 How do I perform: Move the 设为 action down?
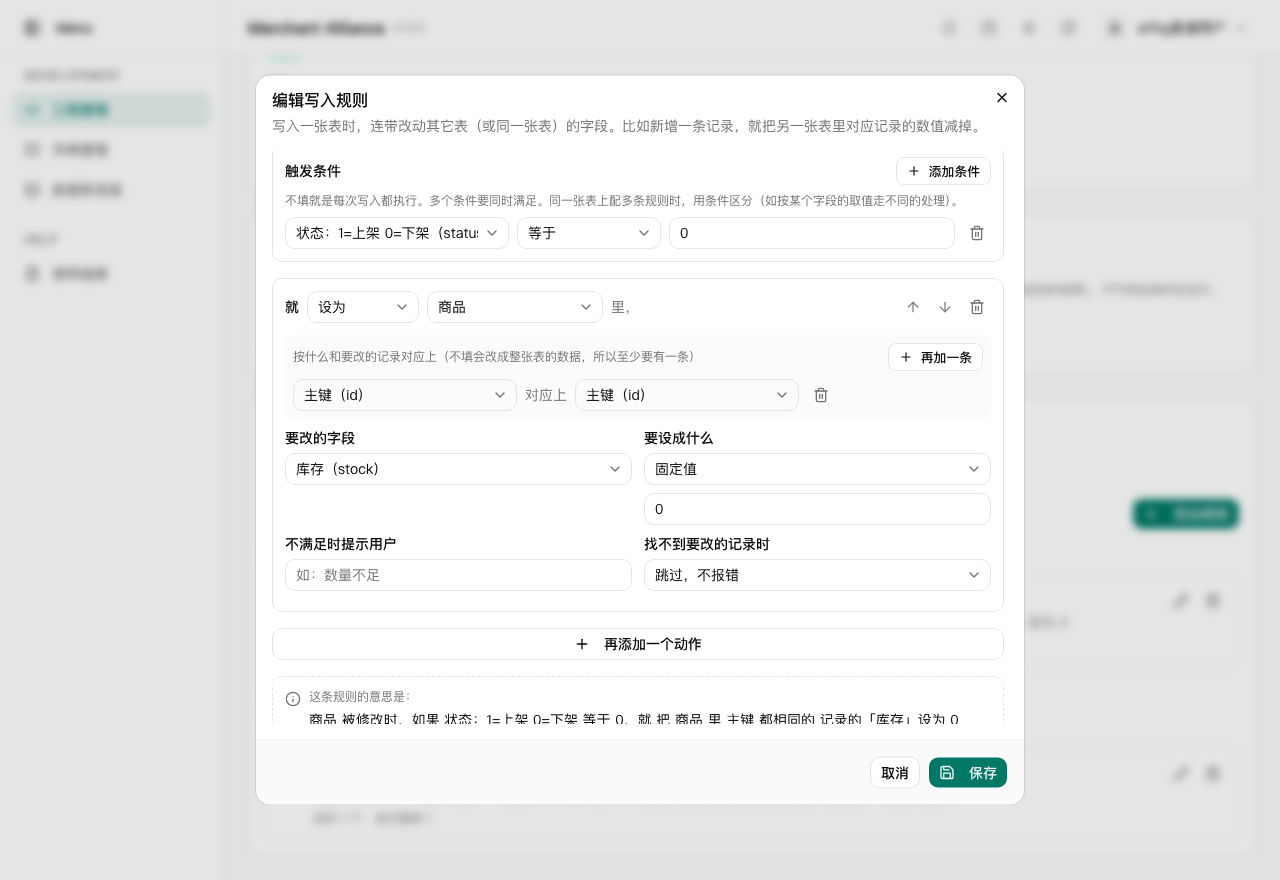pyautogui.click(x=945, y=307)
